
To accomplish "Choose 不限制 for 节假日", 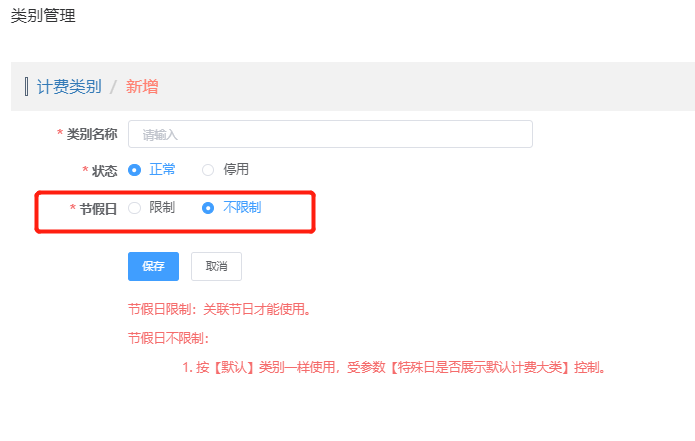I will (x=208, y=208).
